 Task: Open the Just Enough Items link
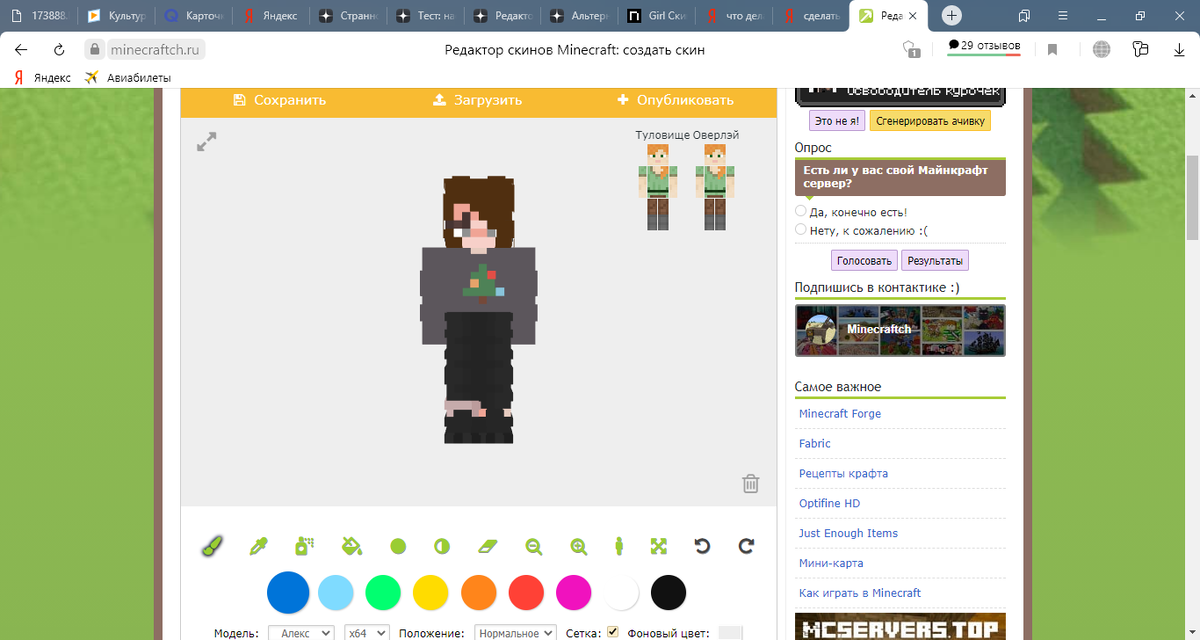coord(848,533)
